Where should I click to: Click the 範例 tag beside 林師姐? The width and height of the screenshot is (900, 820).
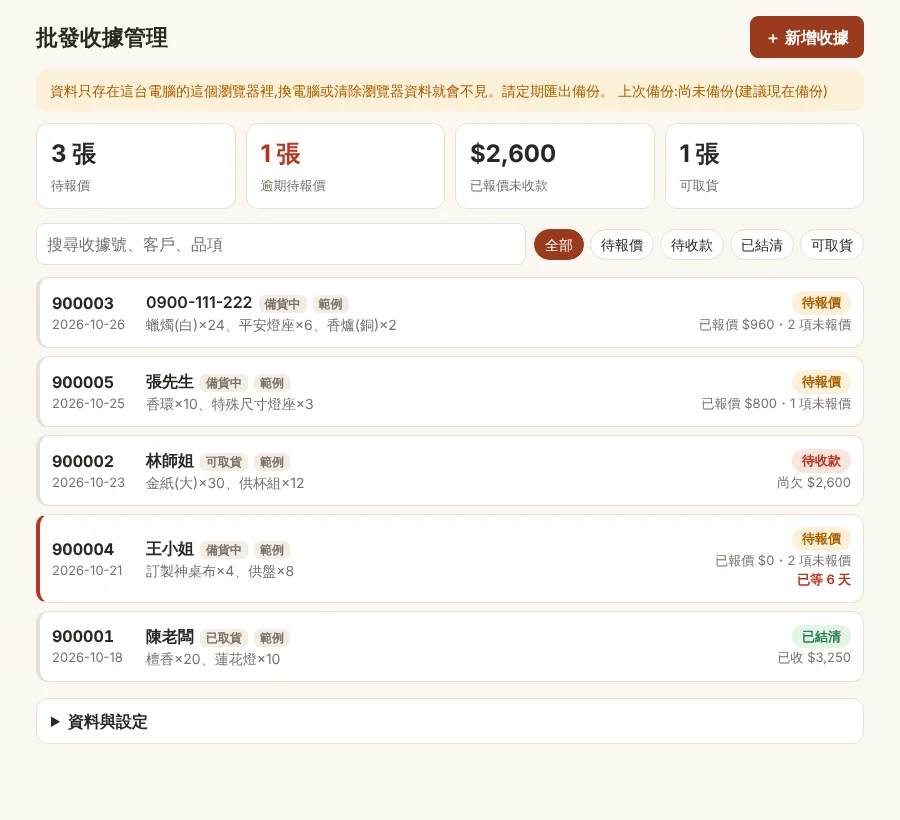(x=272, y=462)
